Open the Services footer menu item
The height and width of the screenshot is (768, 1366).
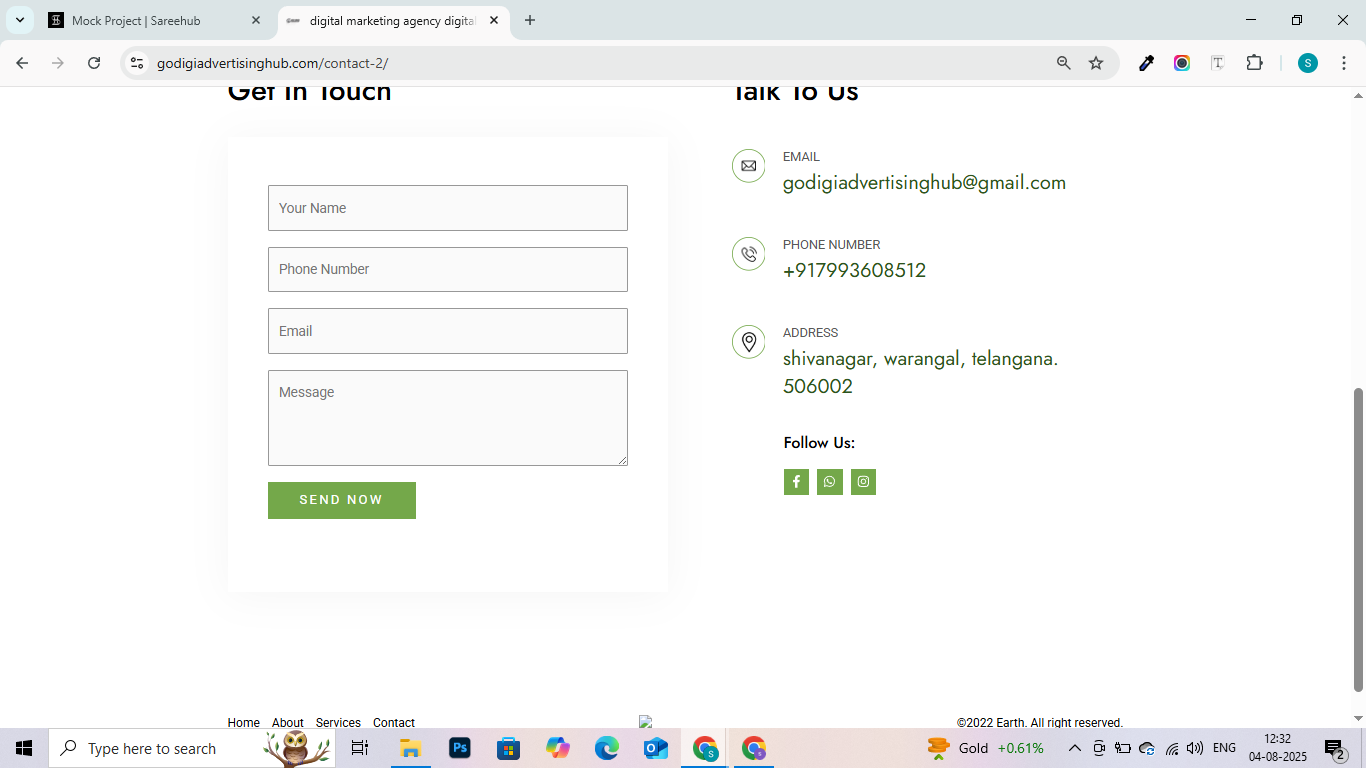(338, 722)
